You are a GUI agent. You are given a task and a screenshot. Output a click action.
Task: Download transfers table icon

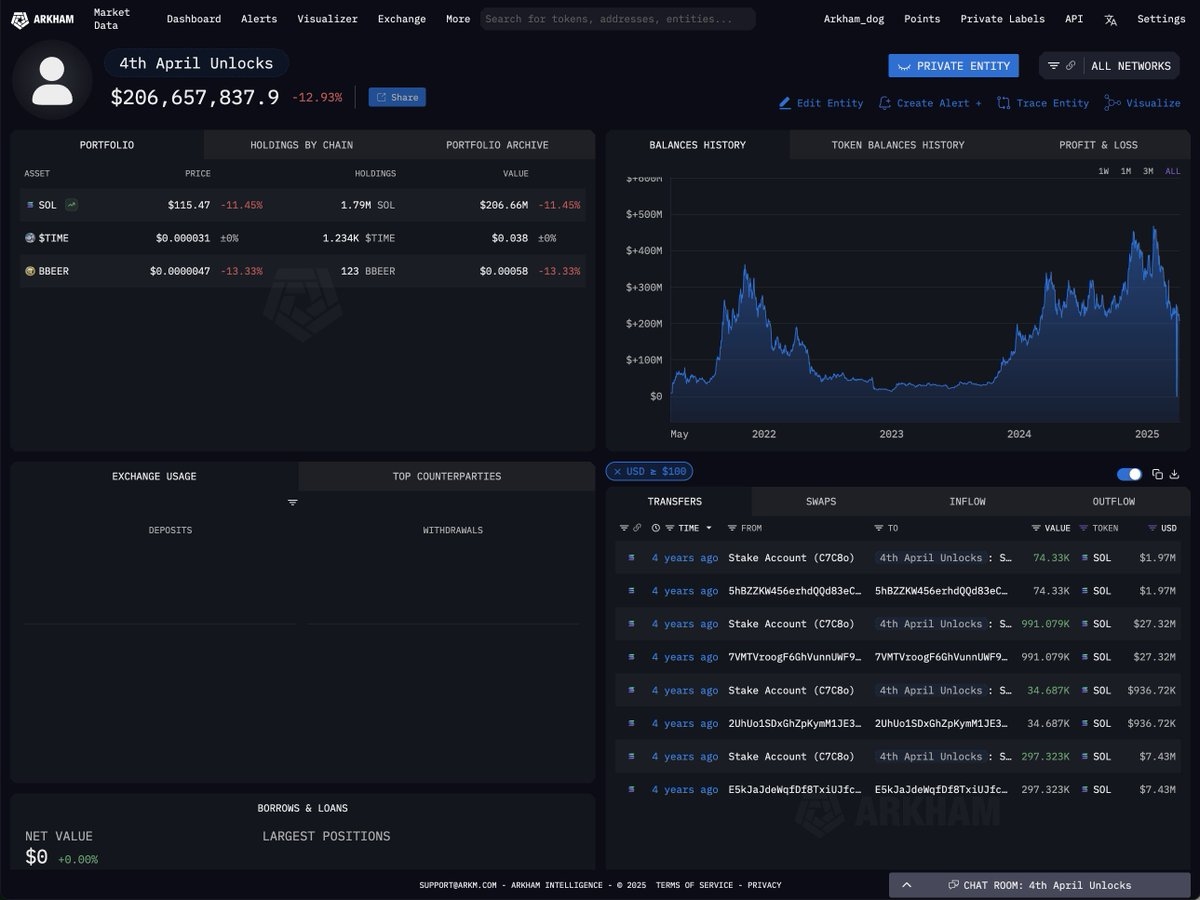pyautogui.click(x=1175, y=474)
